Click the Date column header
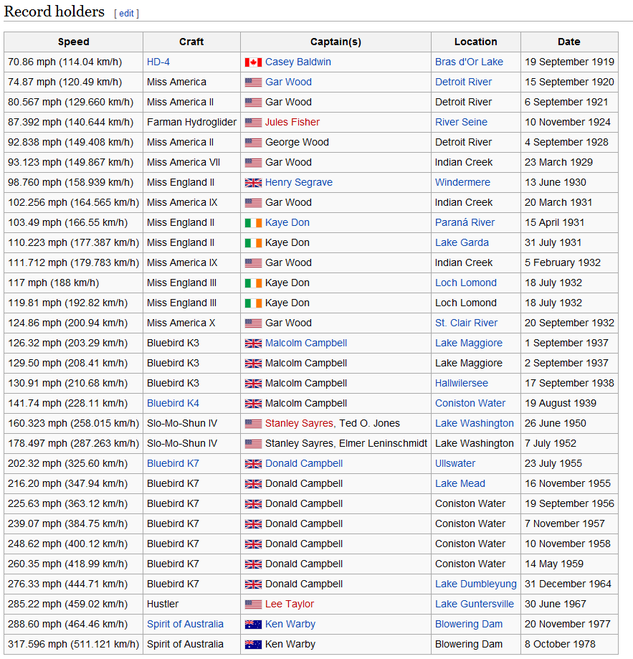Viewport: 633px width, 659px height. tap(569, 42)
